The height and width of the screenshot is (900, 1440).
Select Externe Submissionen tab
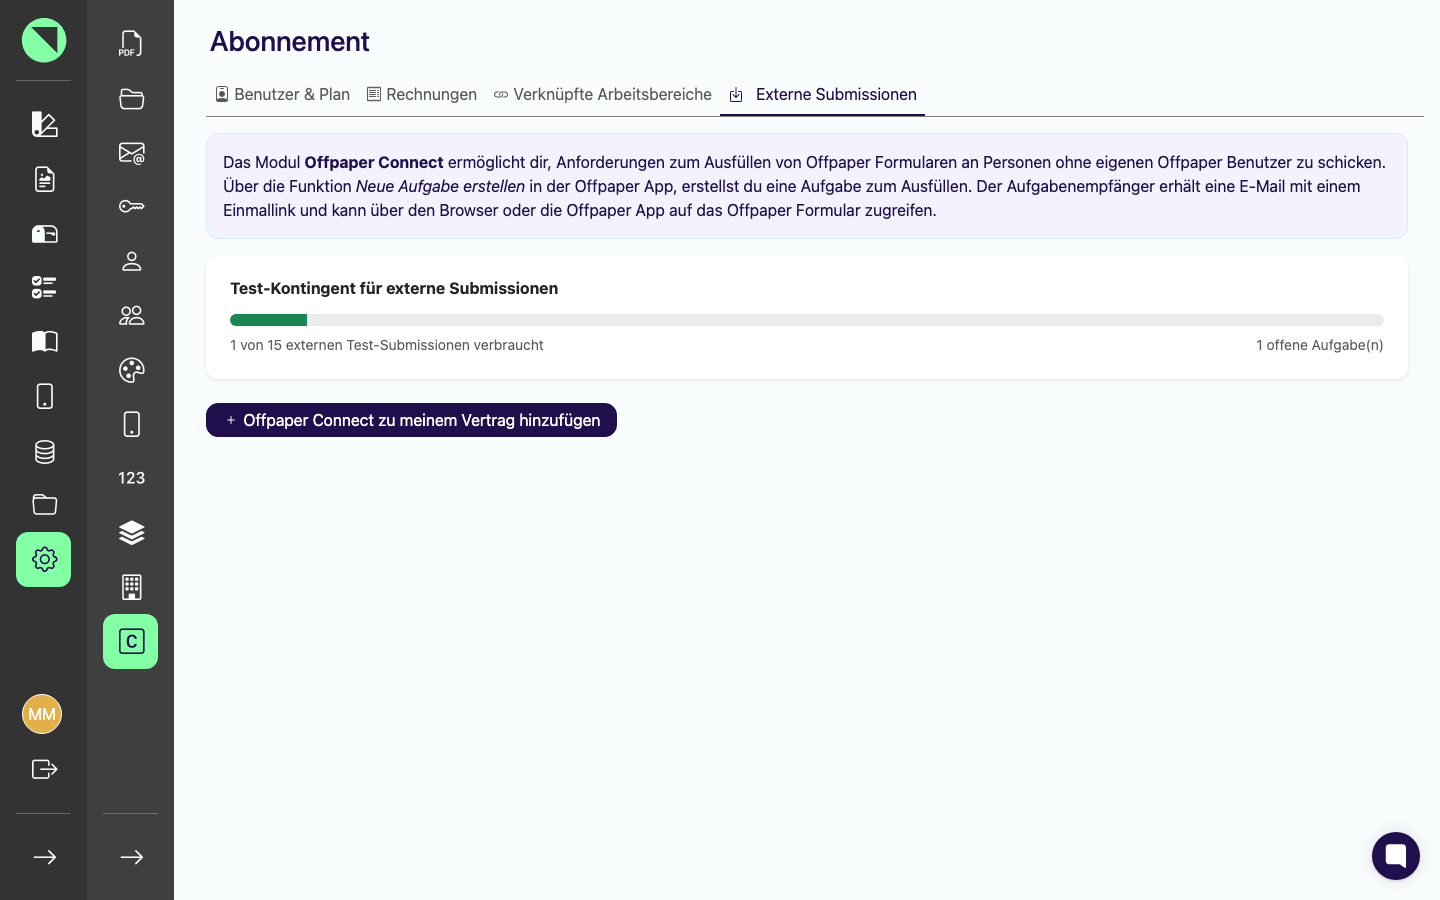click(x=823, y=94)
